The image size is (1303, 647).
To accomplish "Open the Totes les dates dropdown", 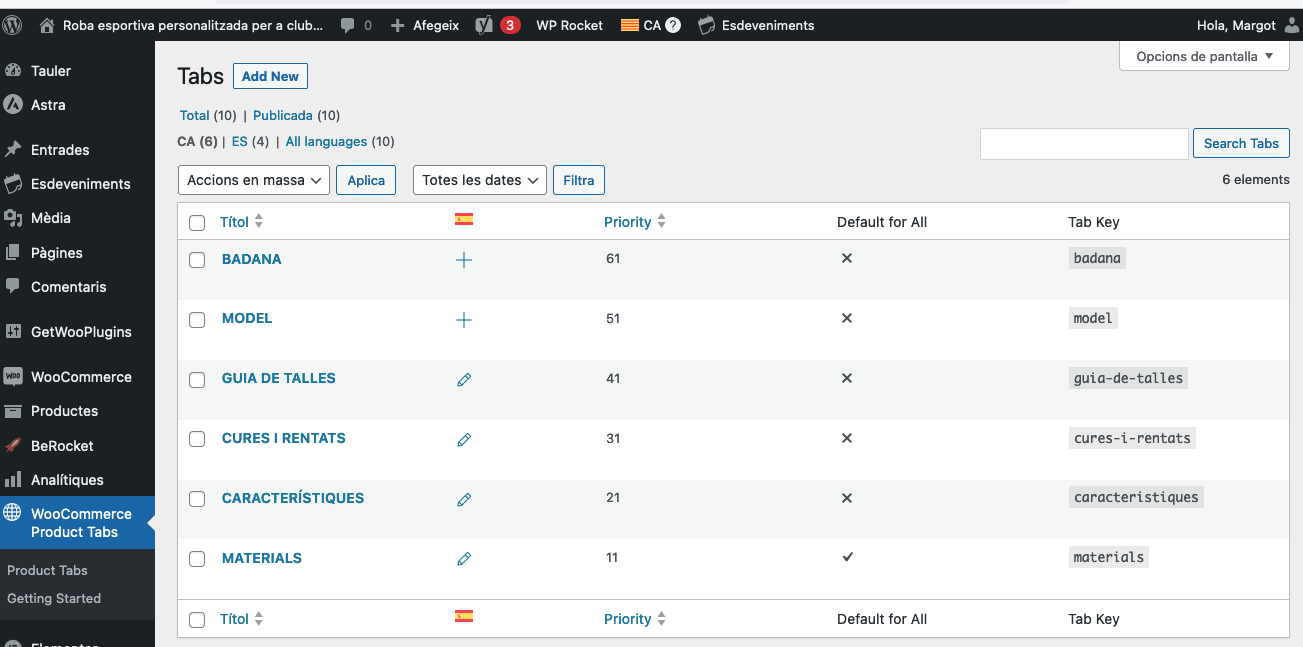I will point(480,180).
